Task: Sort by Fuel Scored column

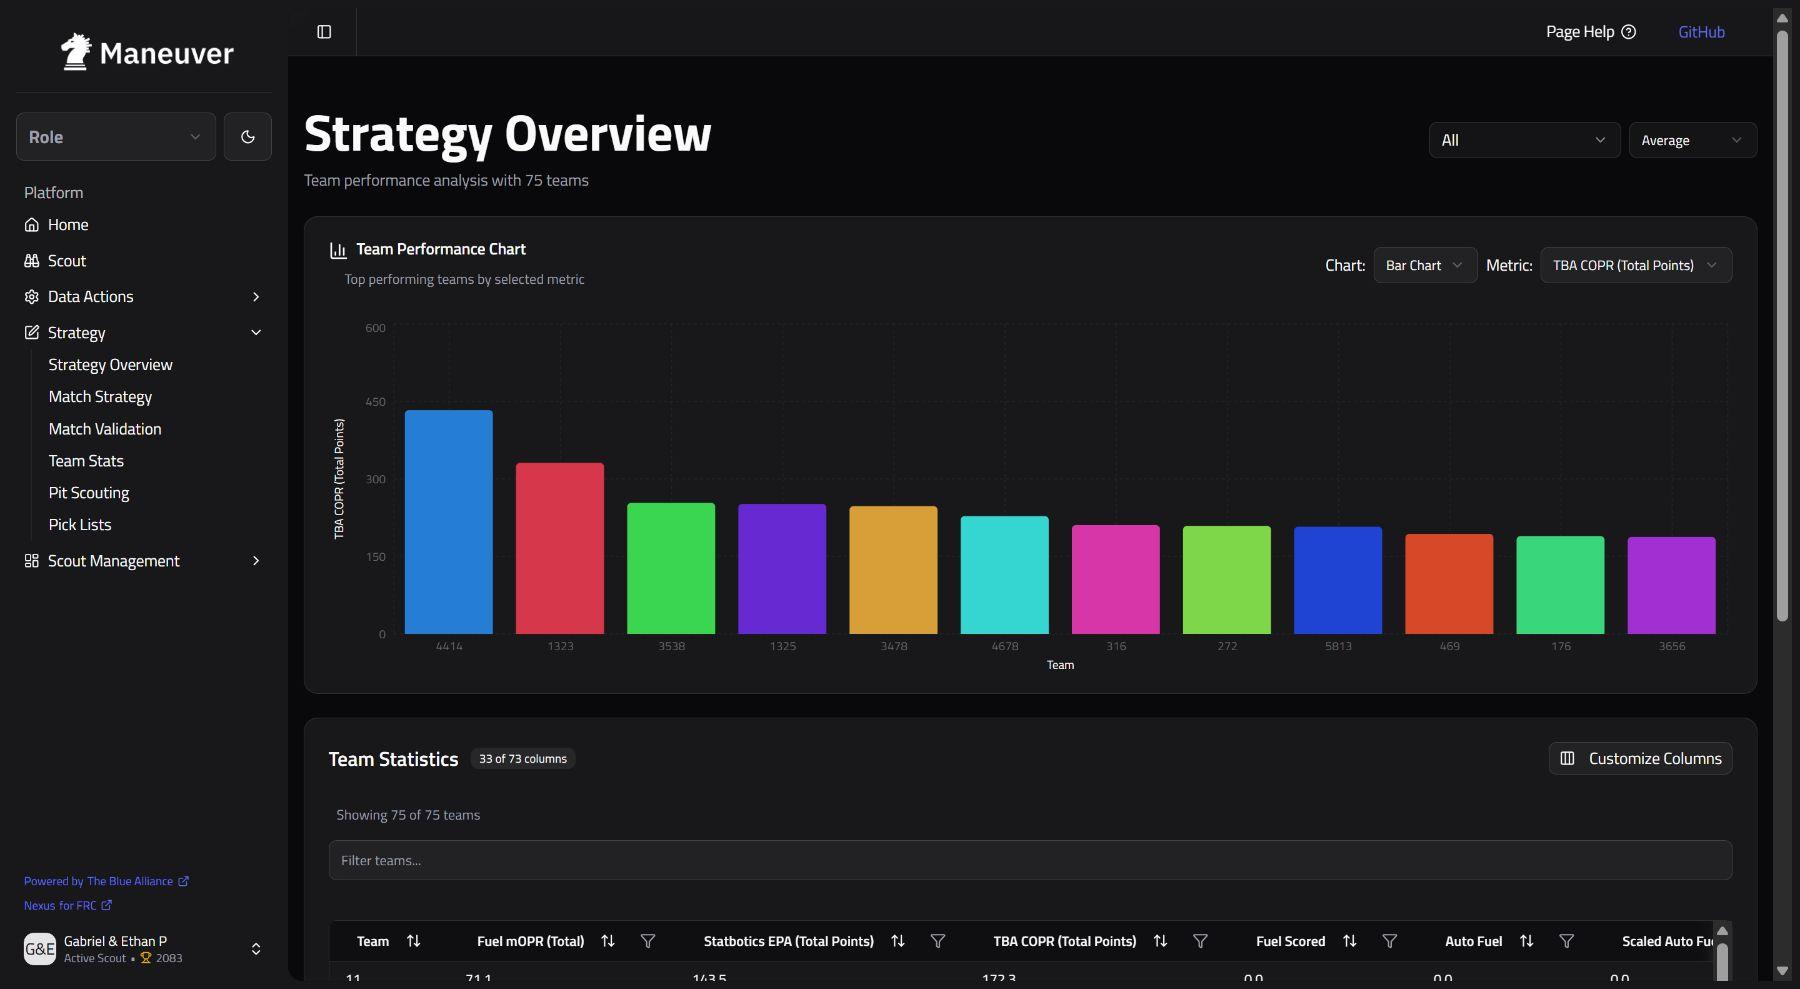Action: (1349, 941)
